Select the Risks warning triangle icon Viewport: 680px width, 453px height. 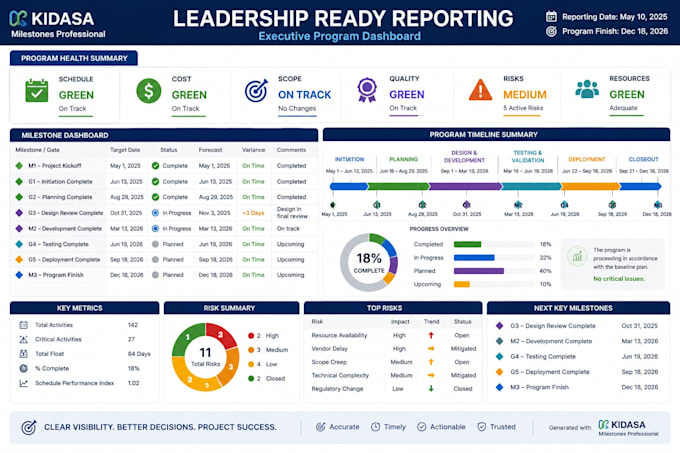point(481,90)
